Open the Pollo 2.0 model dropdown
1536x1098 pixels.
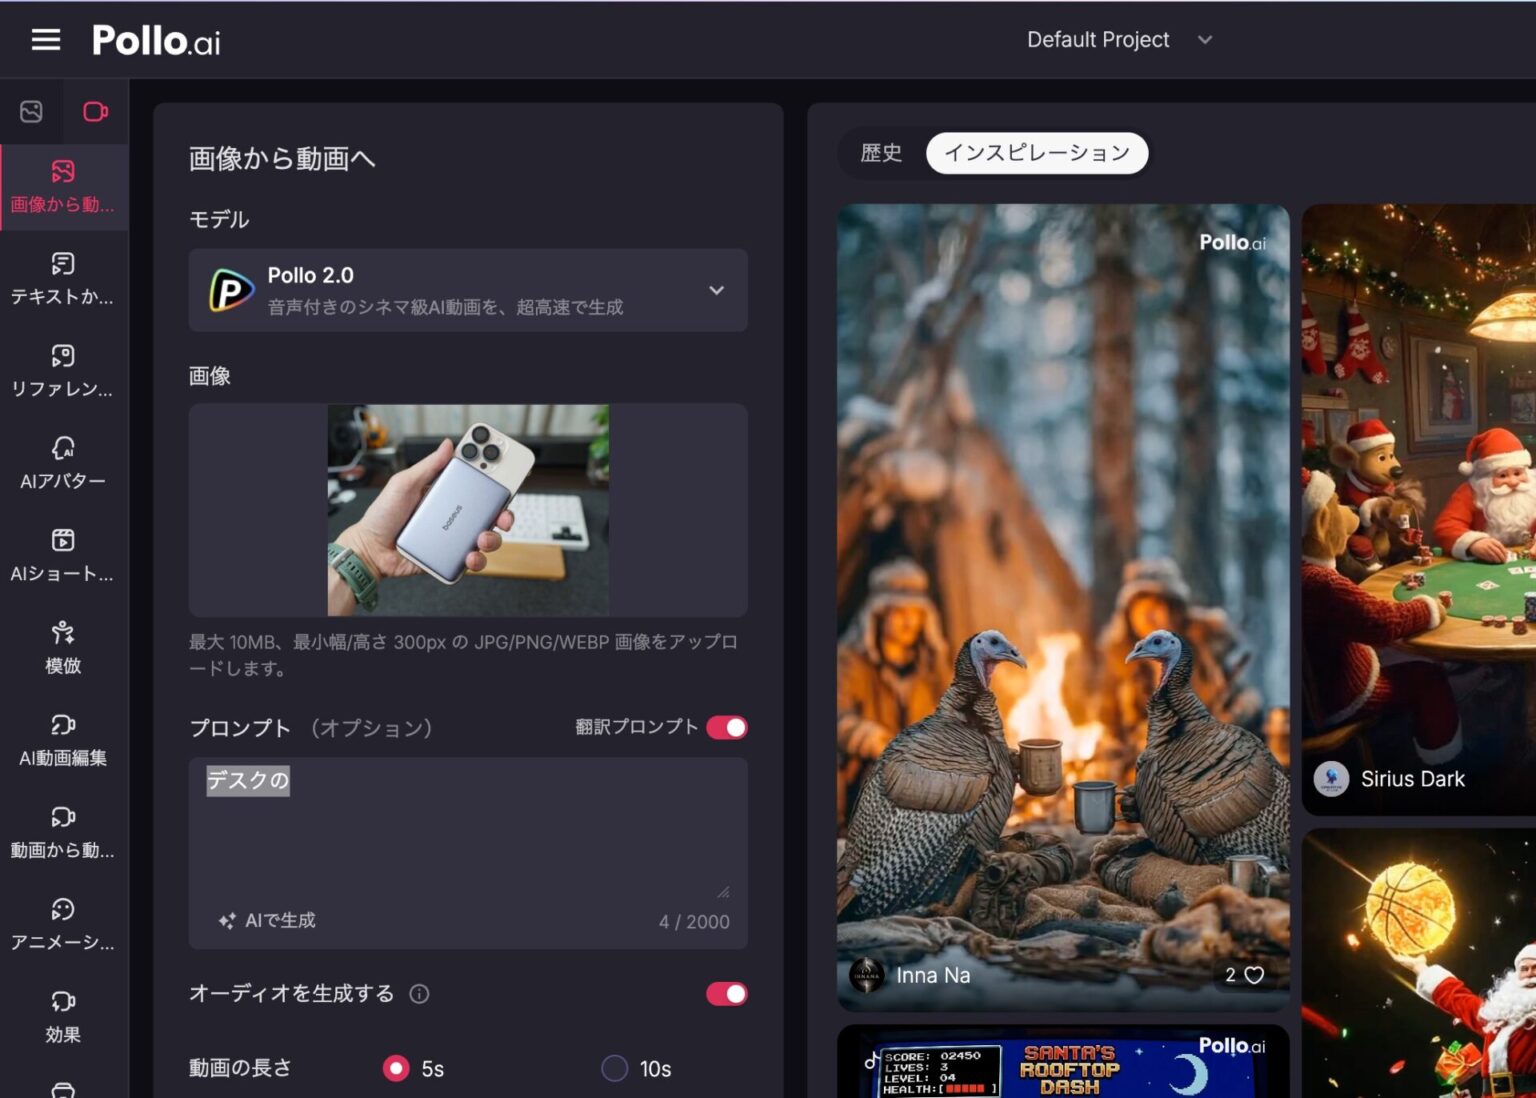pyautogui.click(x=467, y=290)
